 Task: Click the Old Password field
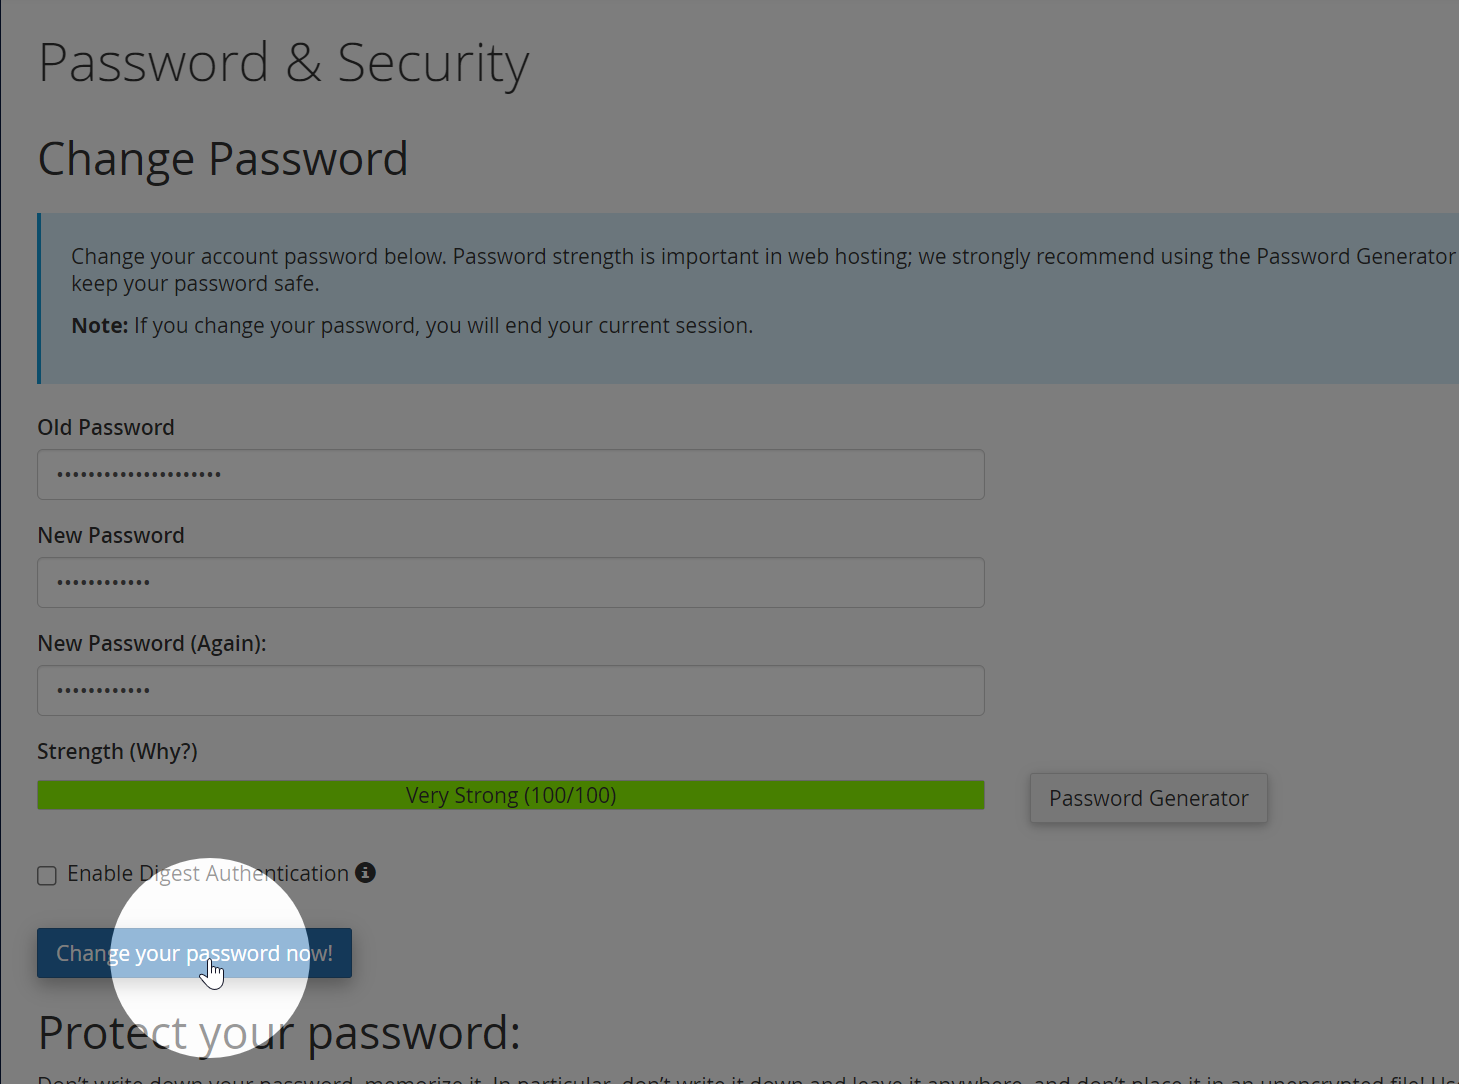click(x=511, y=475)
